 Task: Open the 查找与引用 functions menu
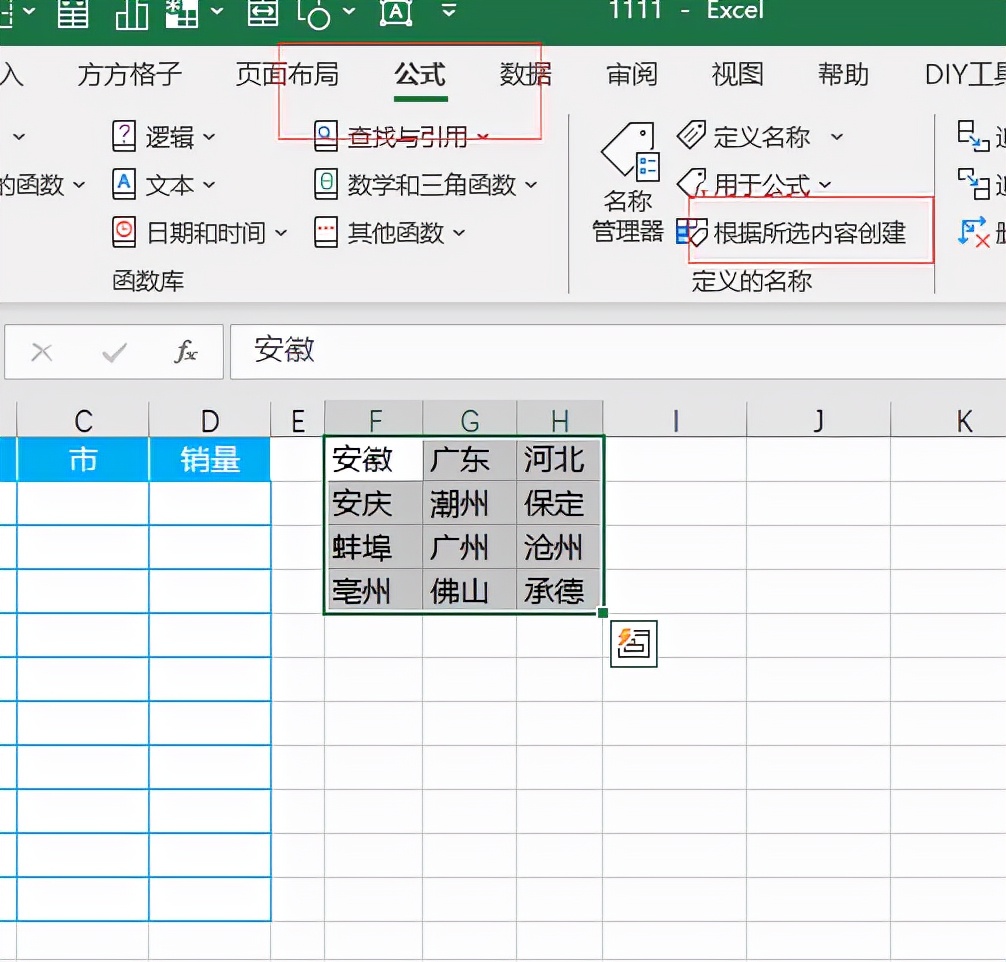[402, 137]
